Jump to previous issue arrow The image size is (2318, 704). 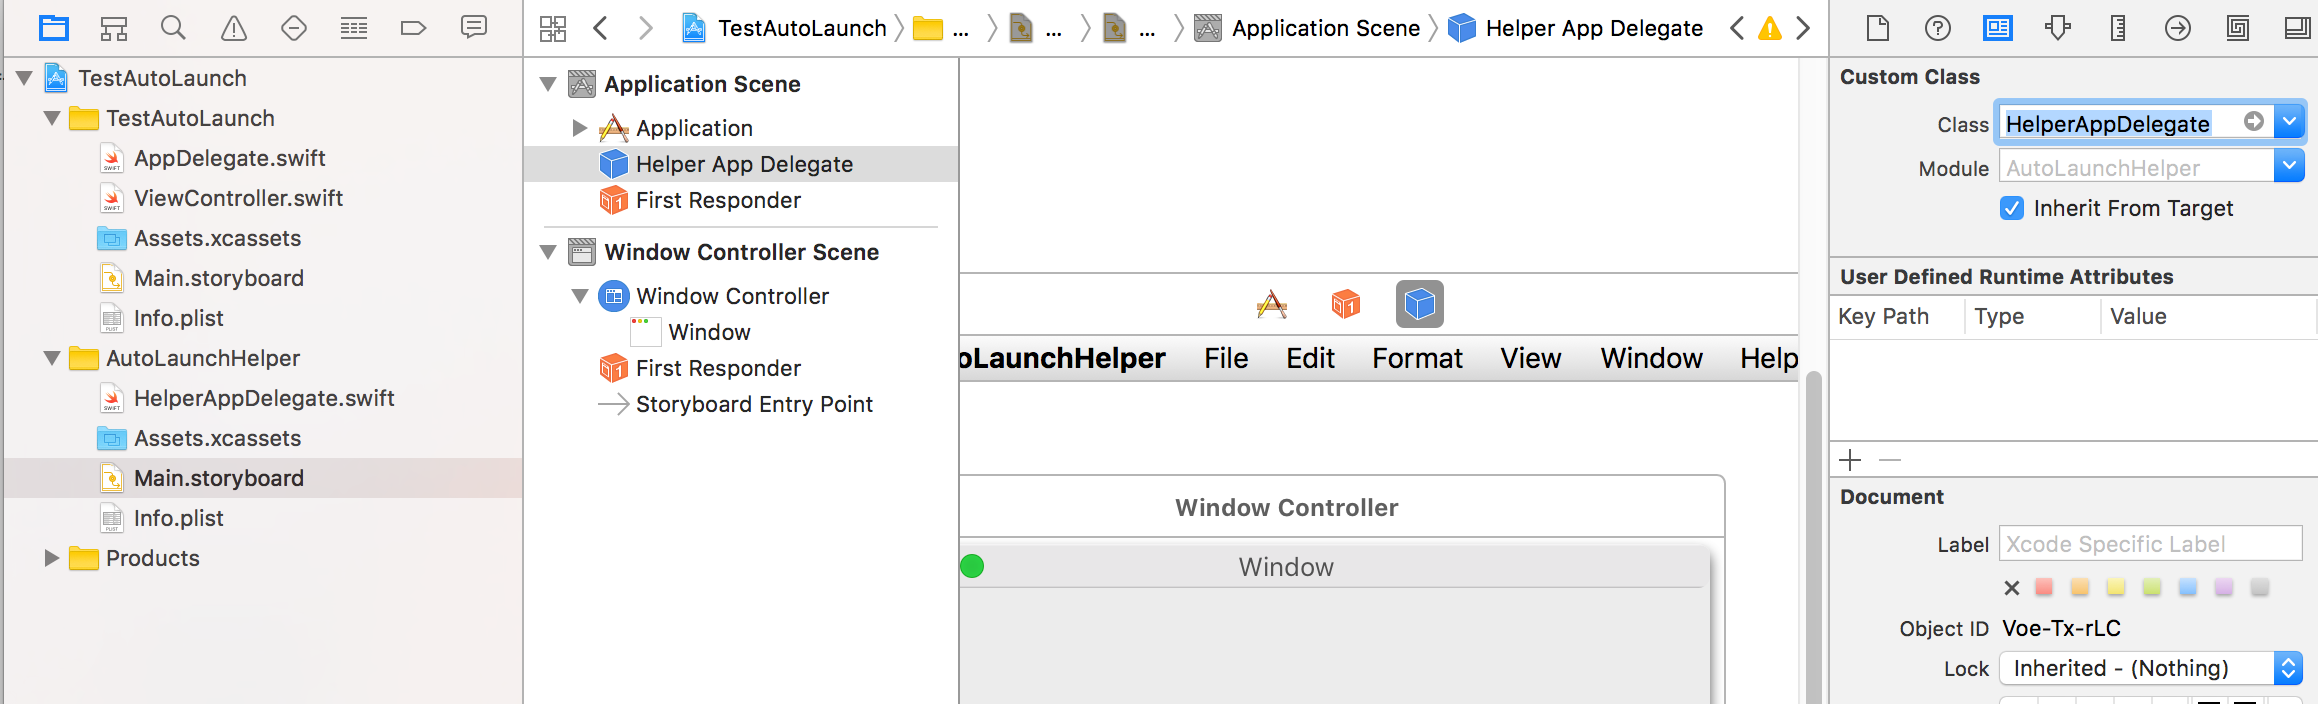tap(1737, 28)
